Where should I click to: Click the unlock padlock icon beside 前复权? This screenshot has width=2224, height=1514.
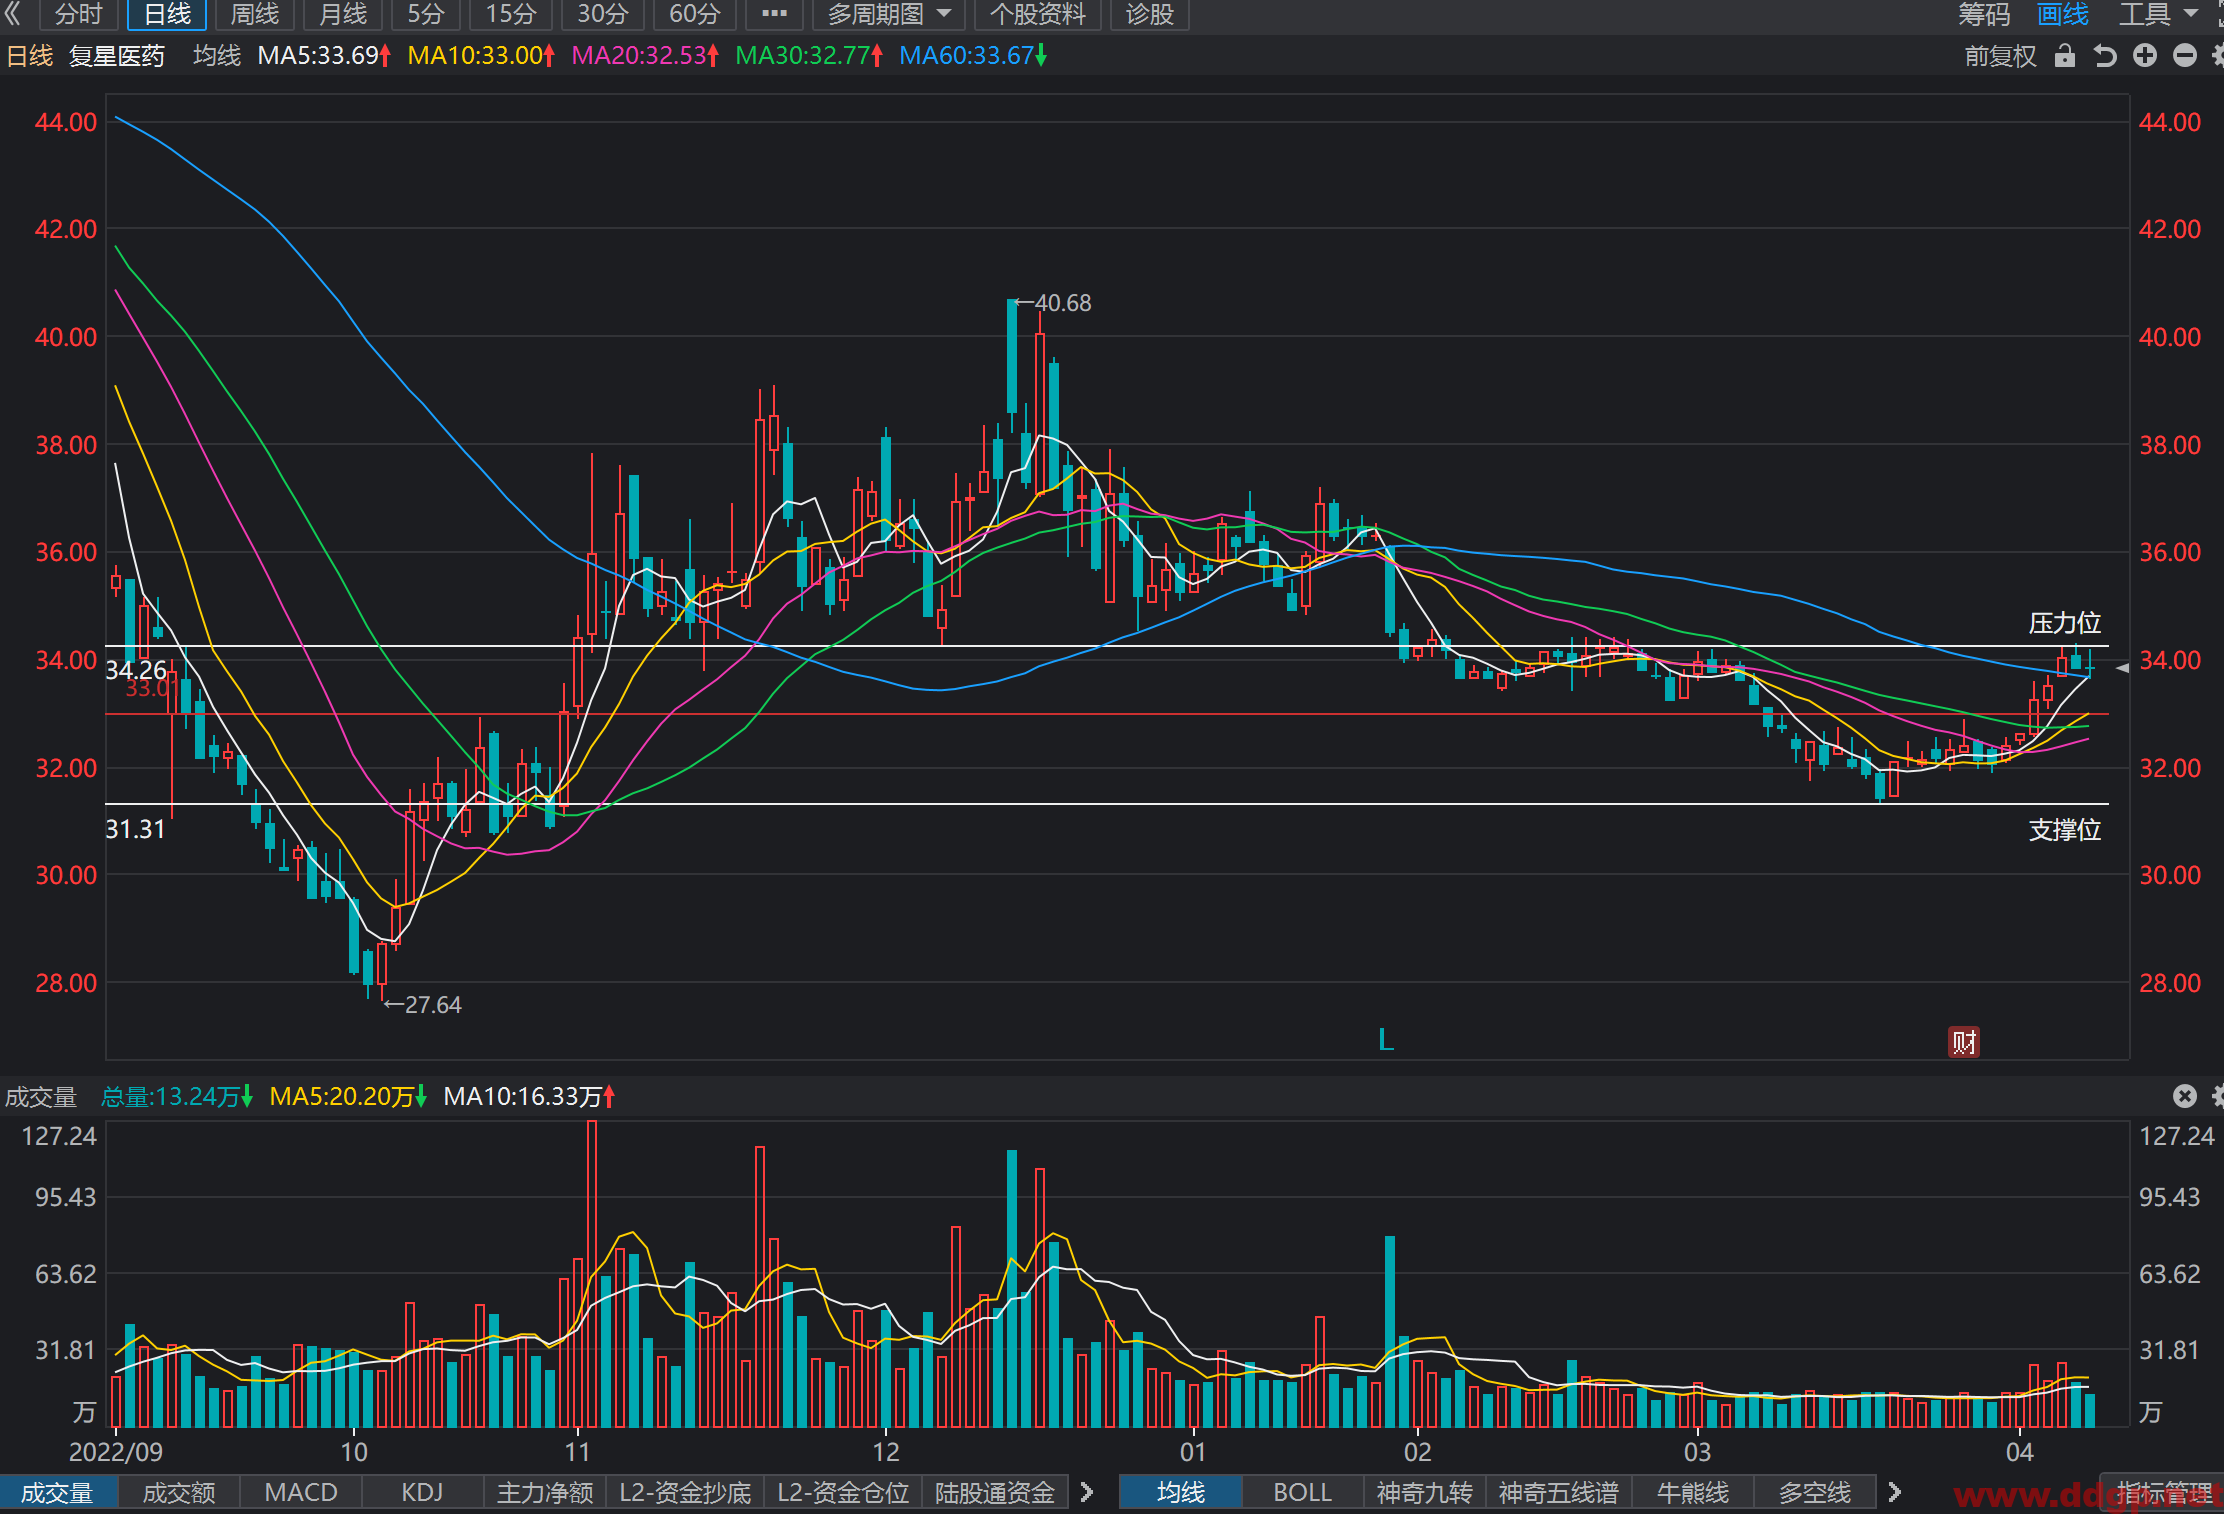(x=2064, y=56)
